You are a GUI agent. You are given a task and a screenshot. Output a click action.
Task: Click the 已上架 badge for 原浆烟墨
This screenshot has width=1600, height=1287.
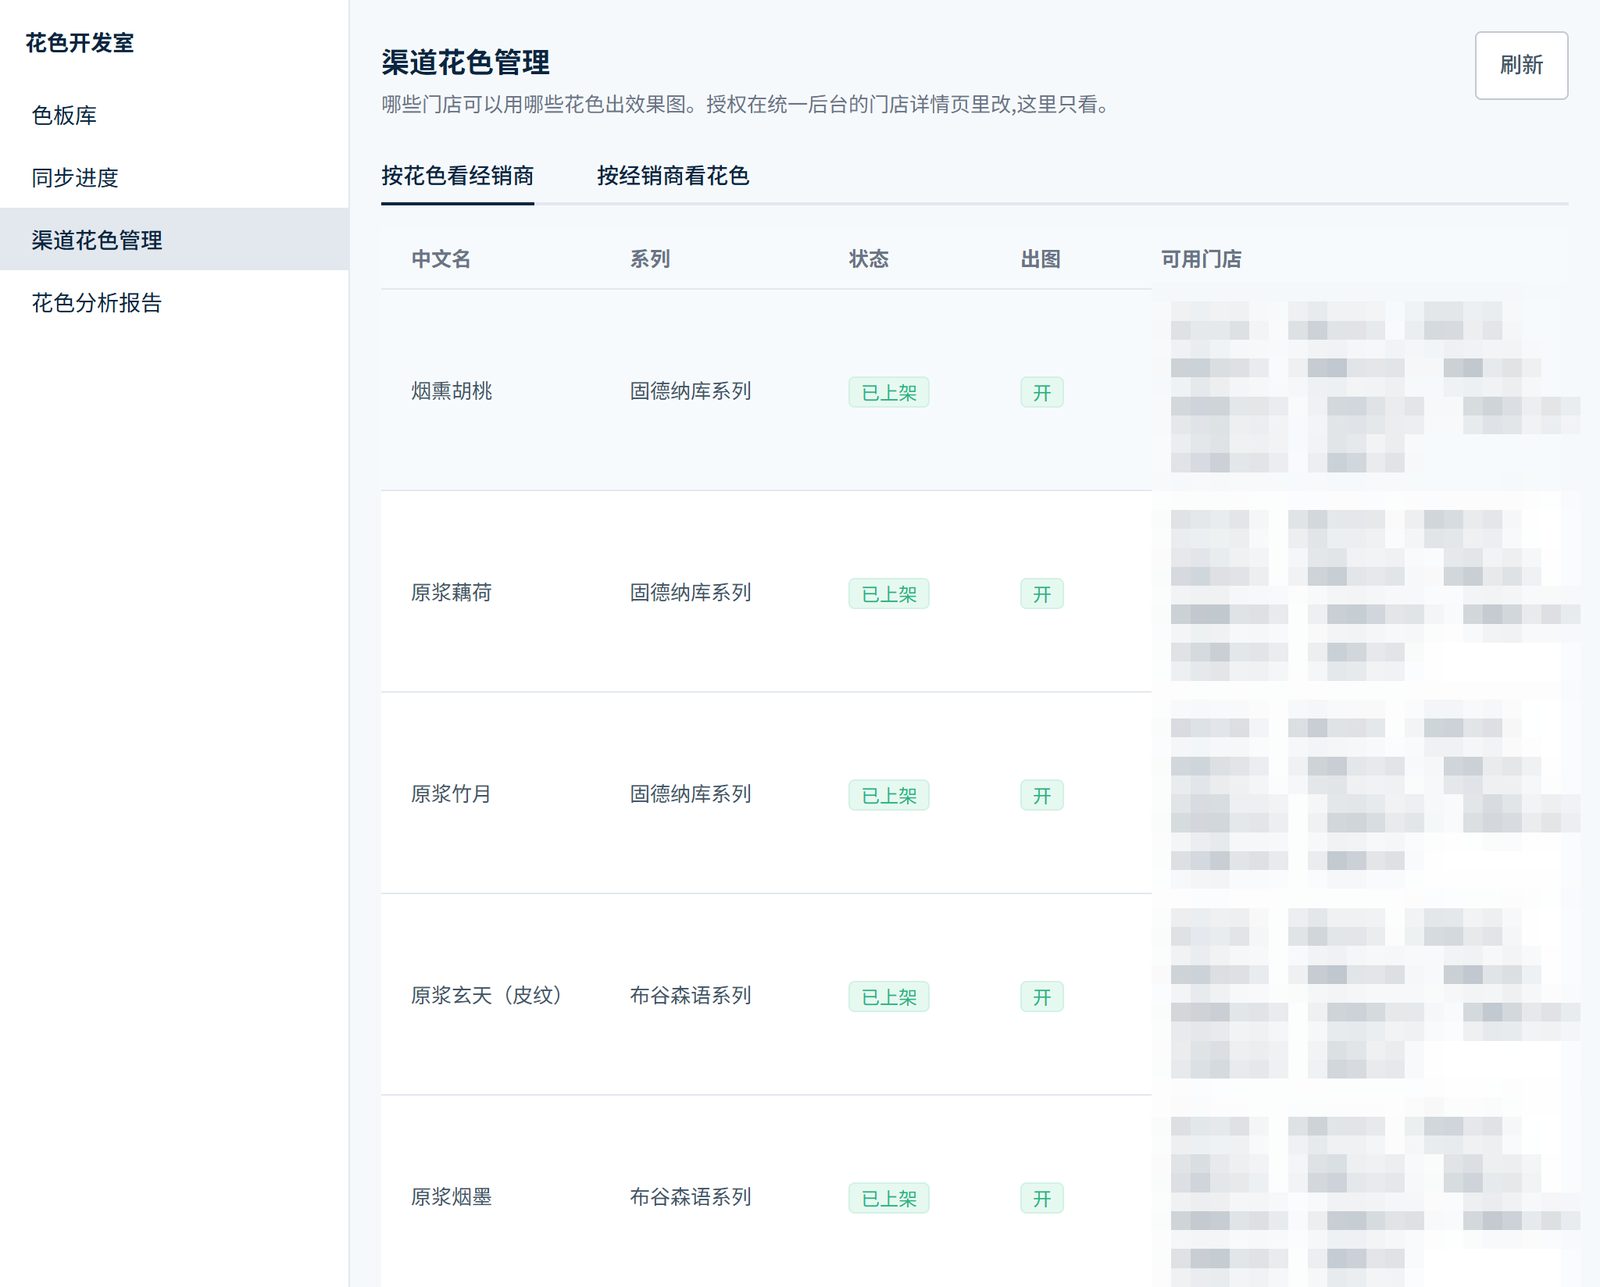tap(889, 1198)
